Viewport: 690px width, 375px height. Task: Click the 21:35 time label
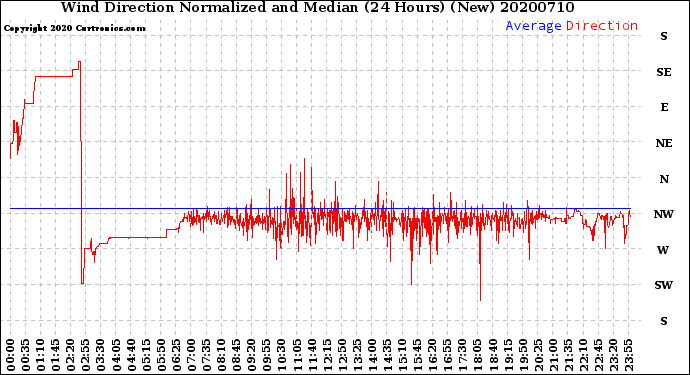tap(568, 355)
